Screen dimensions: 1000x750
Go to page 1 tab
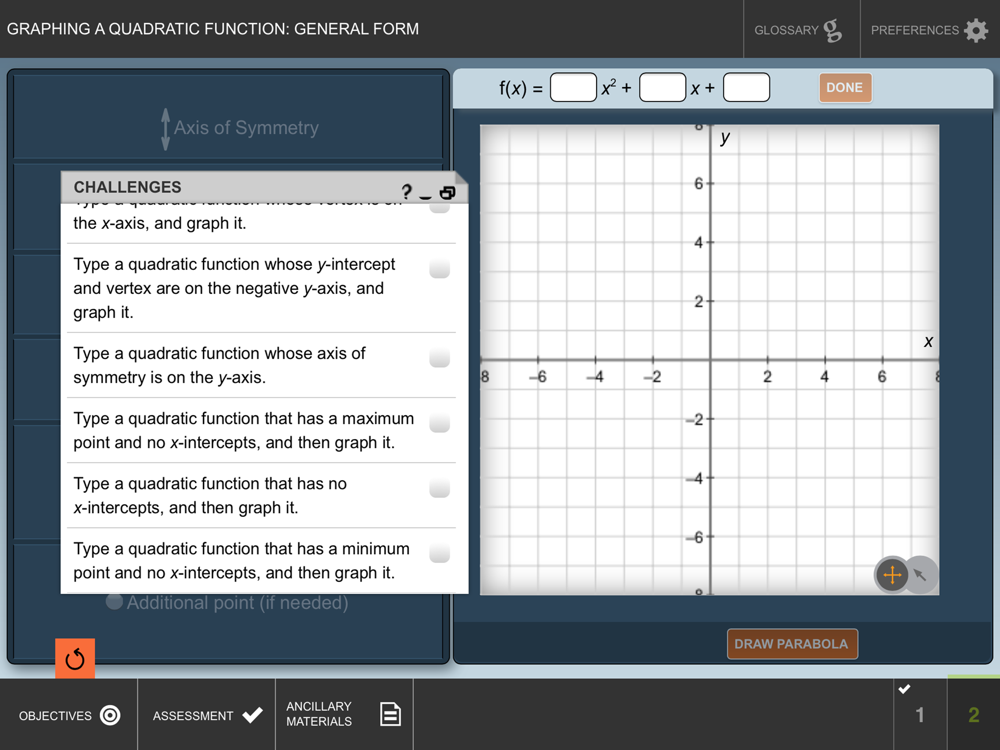(919, 714)
